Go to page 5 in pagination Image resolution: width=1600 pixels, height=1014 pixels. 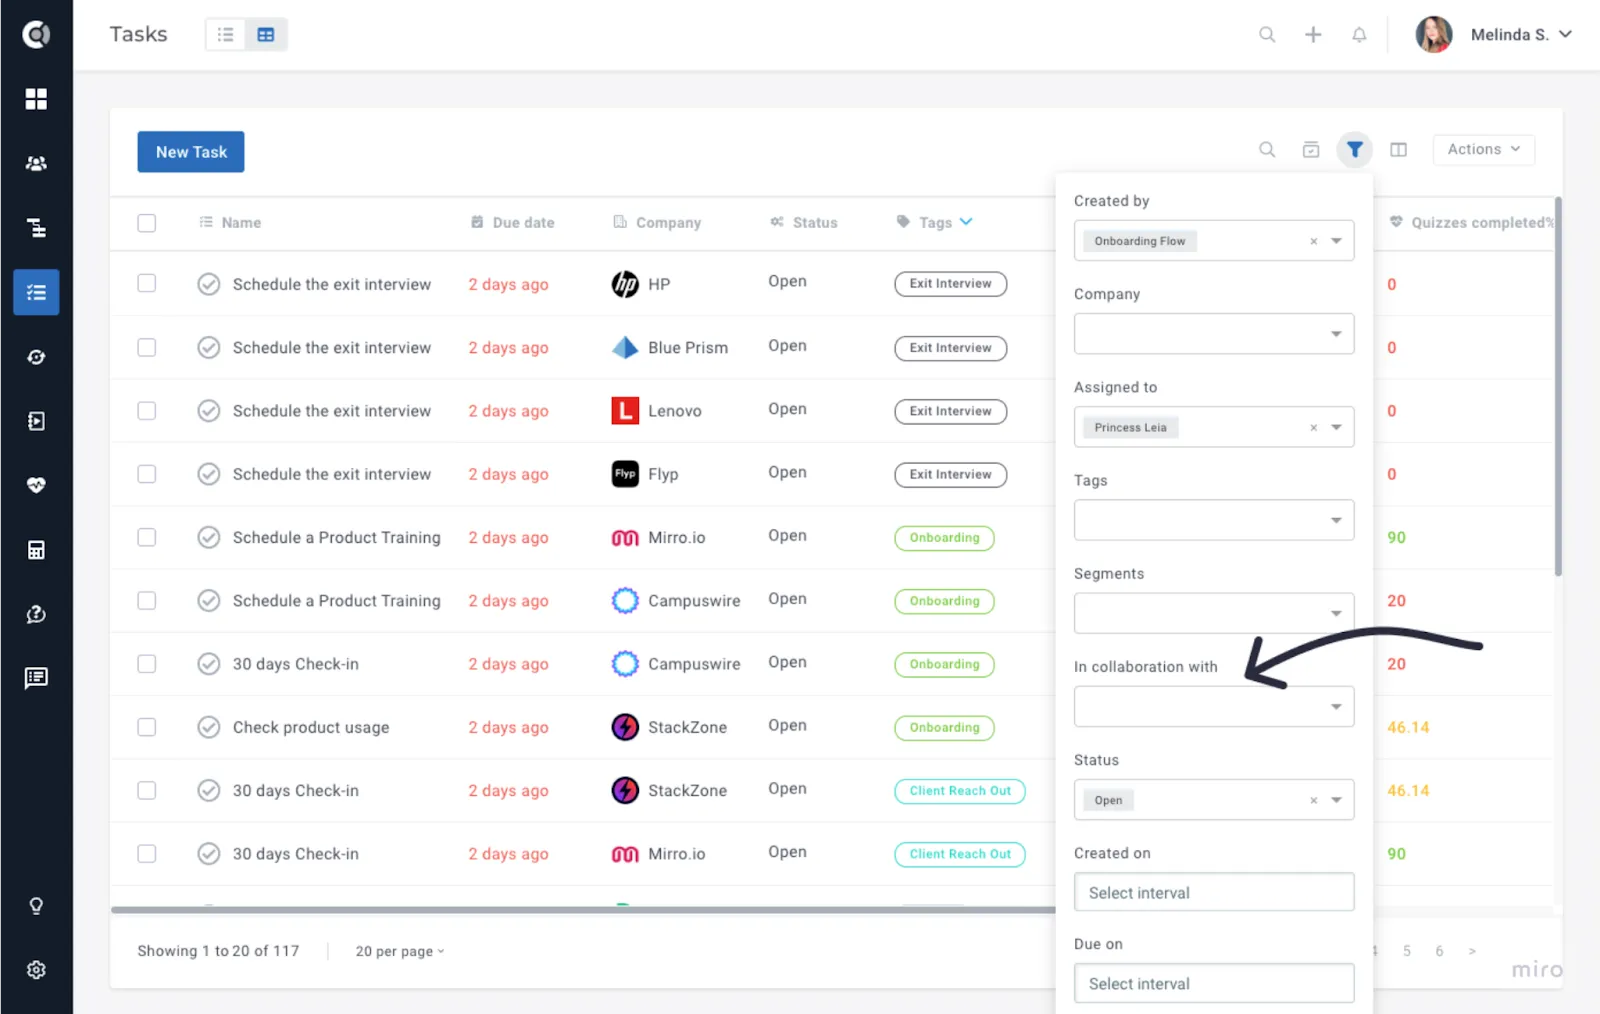[1406, 951]
